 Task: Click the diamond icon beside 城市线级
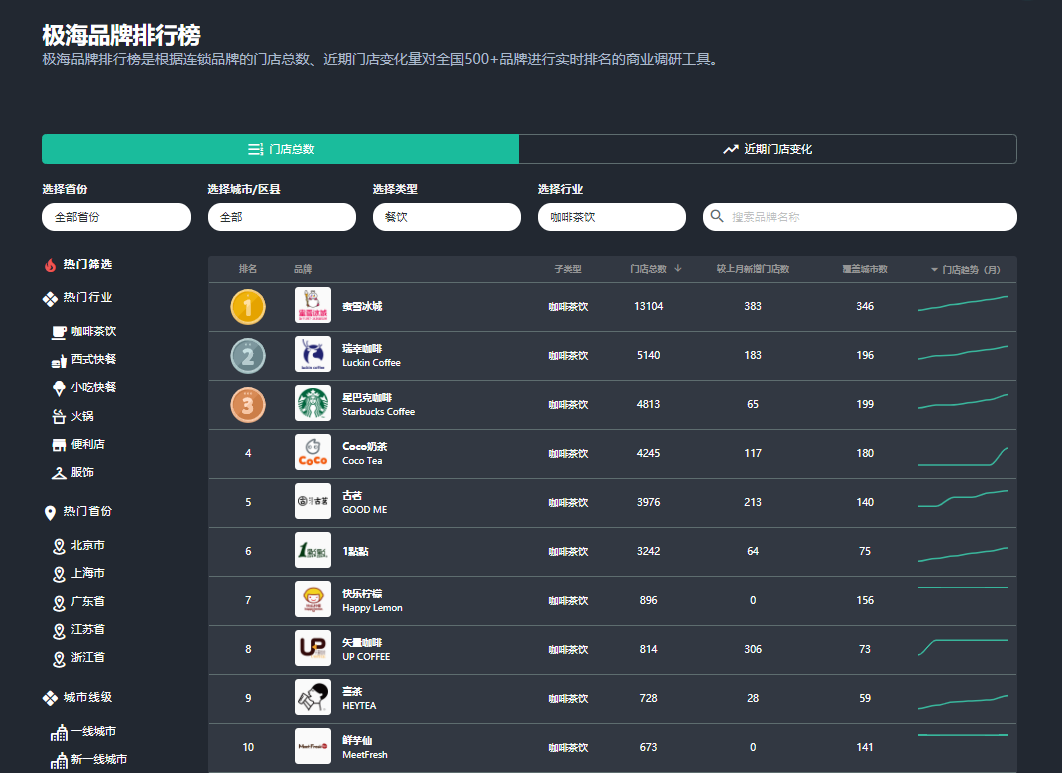(50, 698)
